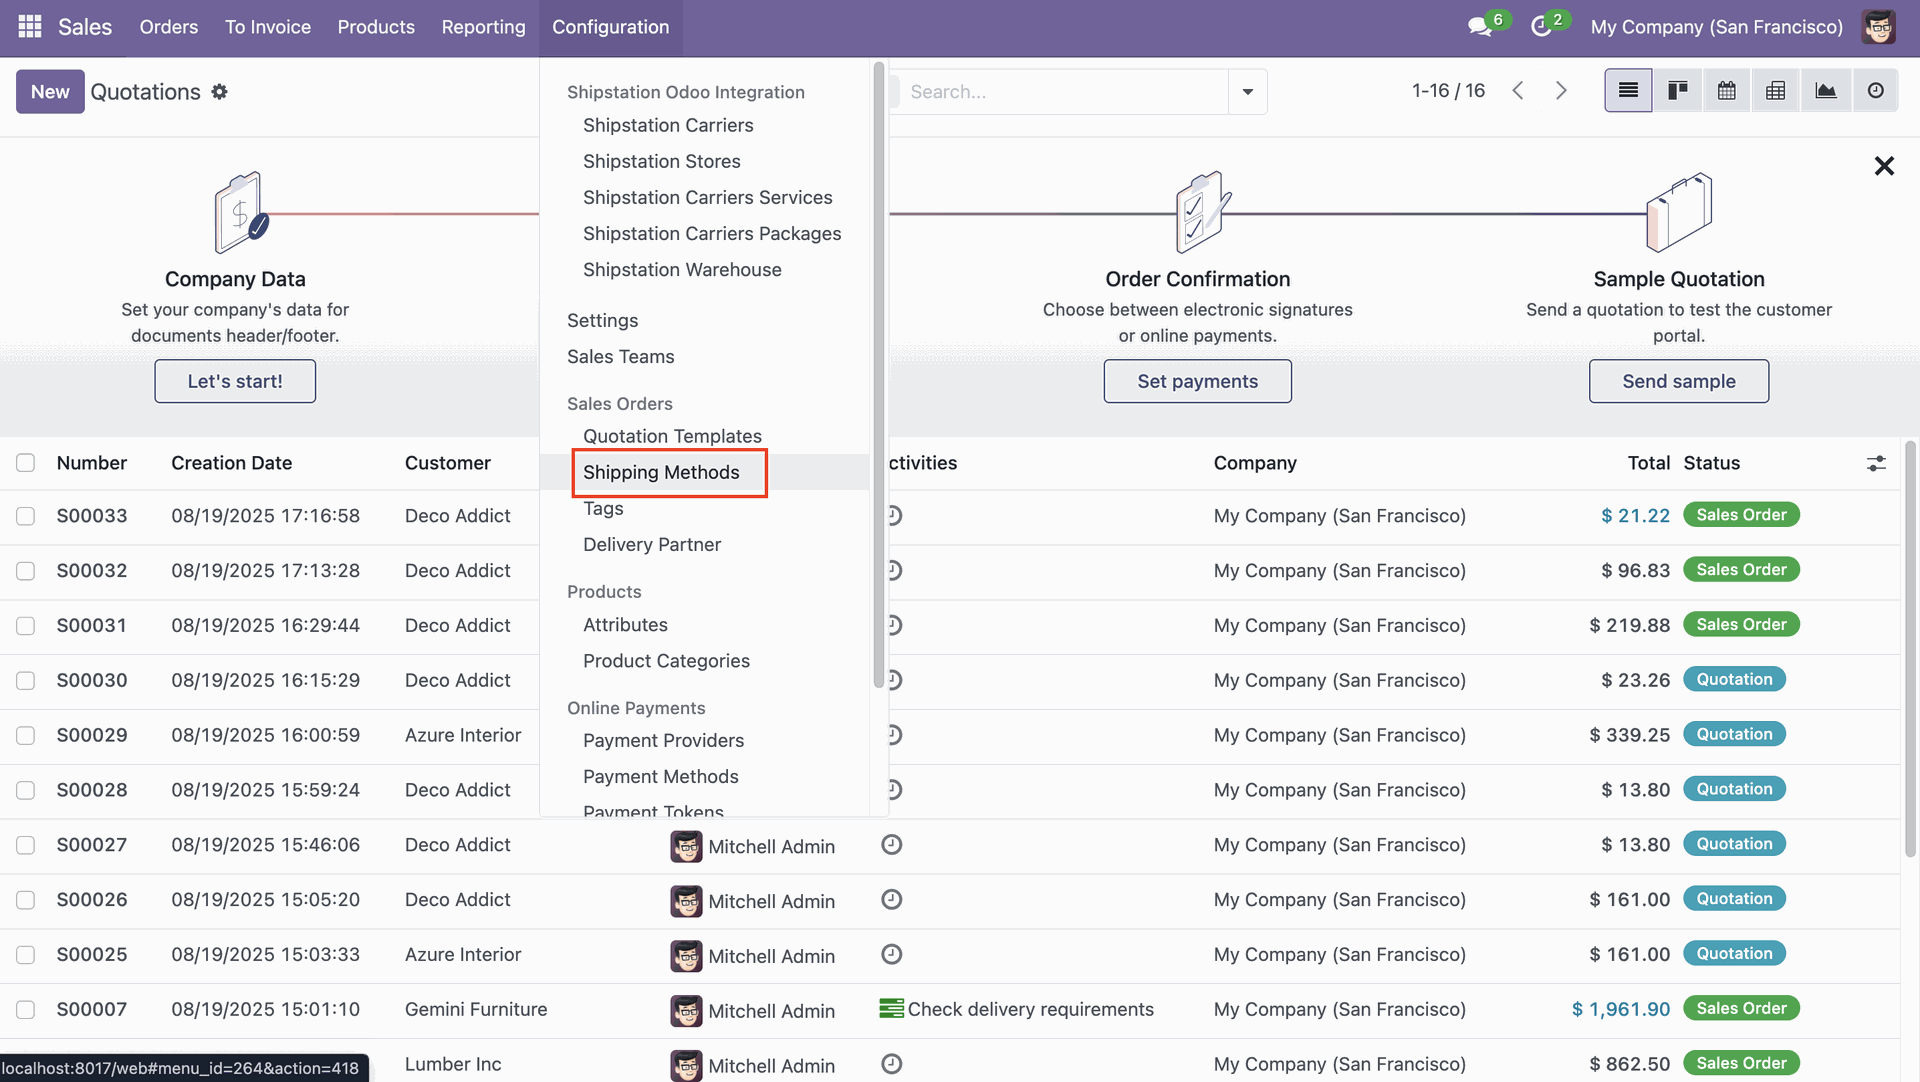1920x1082 pixels.
Task: Switch to kanban view
Action: tap(1677, 91)
